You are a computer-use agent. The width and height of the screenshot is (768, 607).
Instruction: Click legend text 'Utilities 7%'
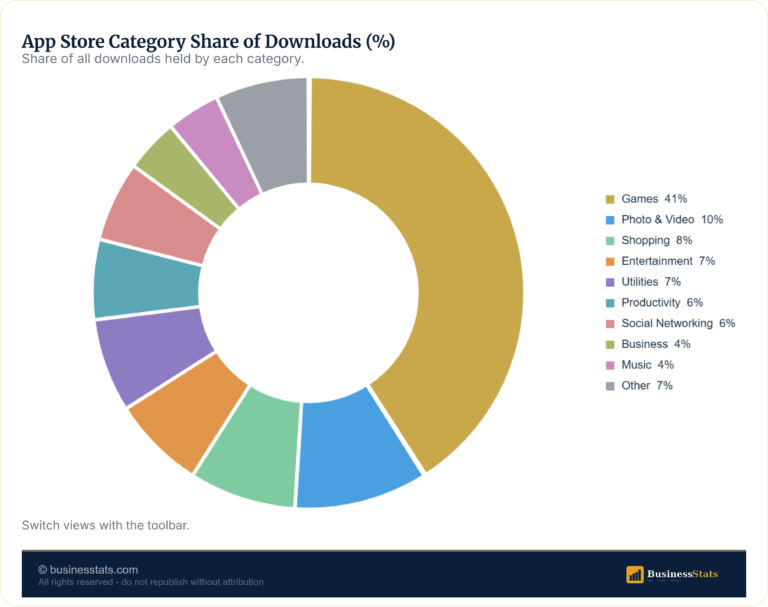(651, 282)
